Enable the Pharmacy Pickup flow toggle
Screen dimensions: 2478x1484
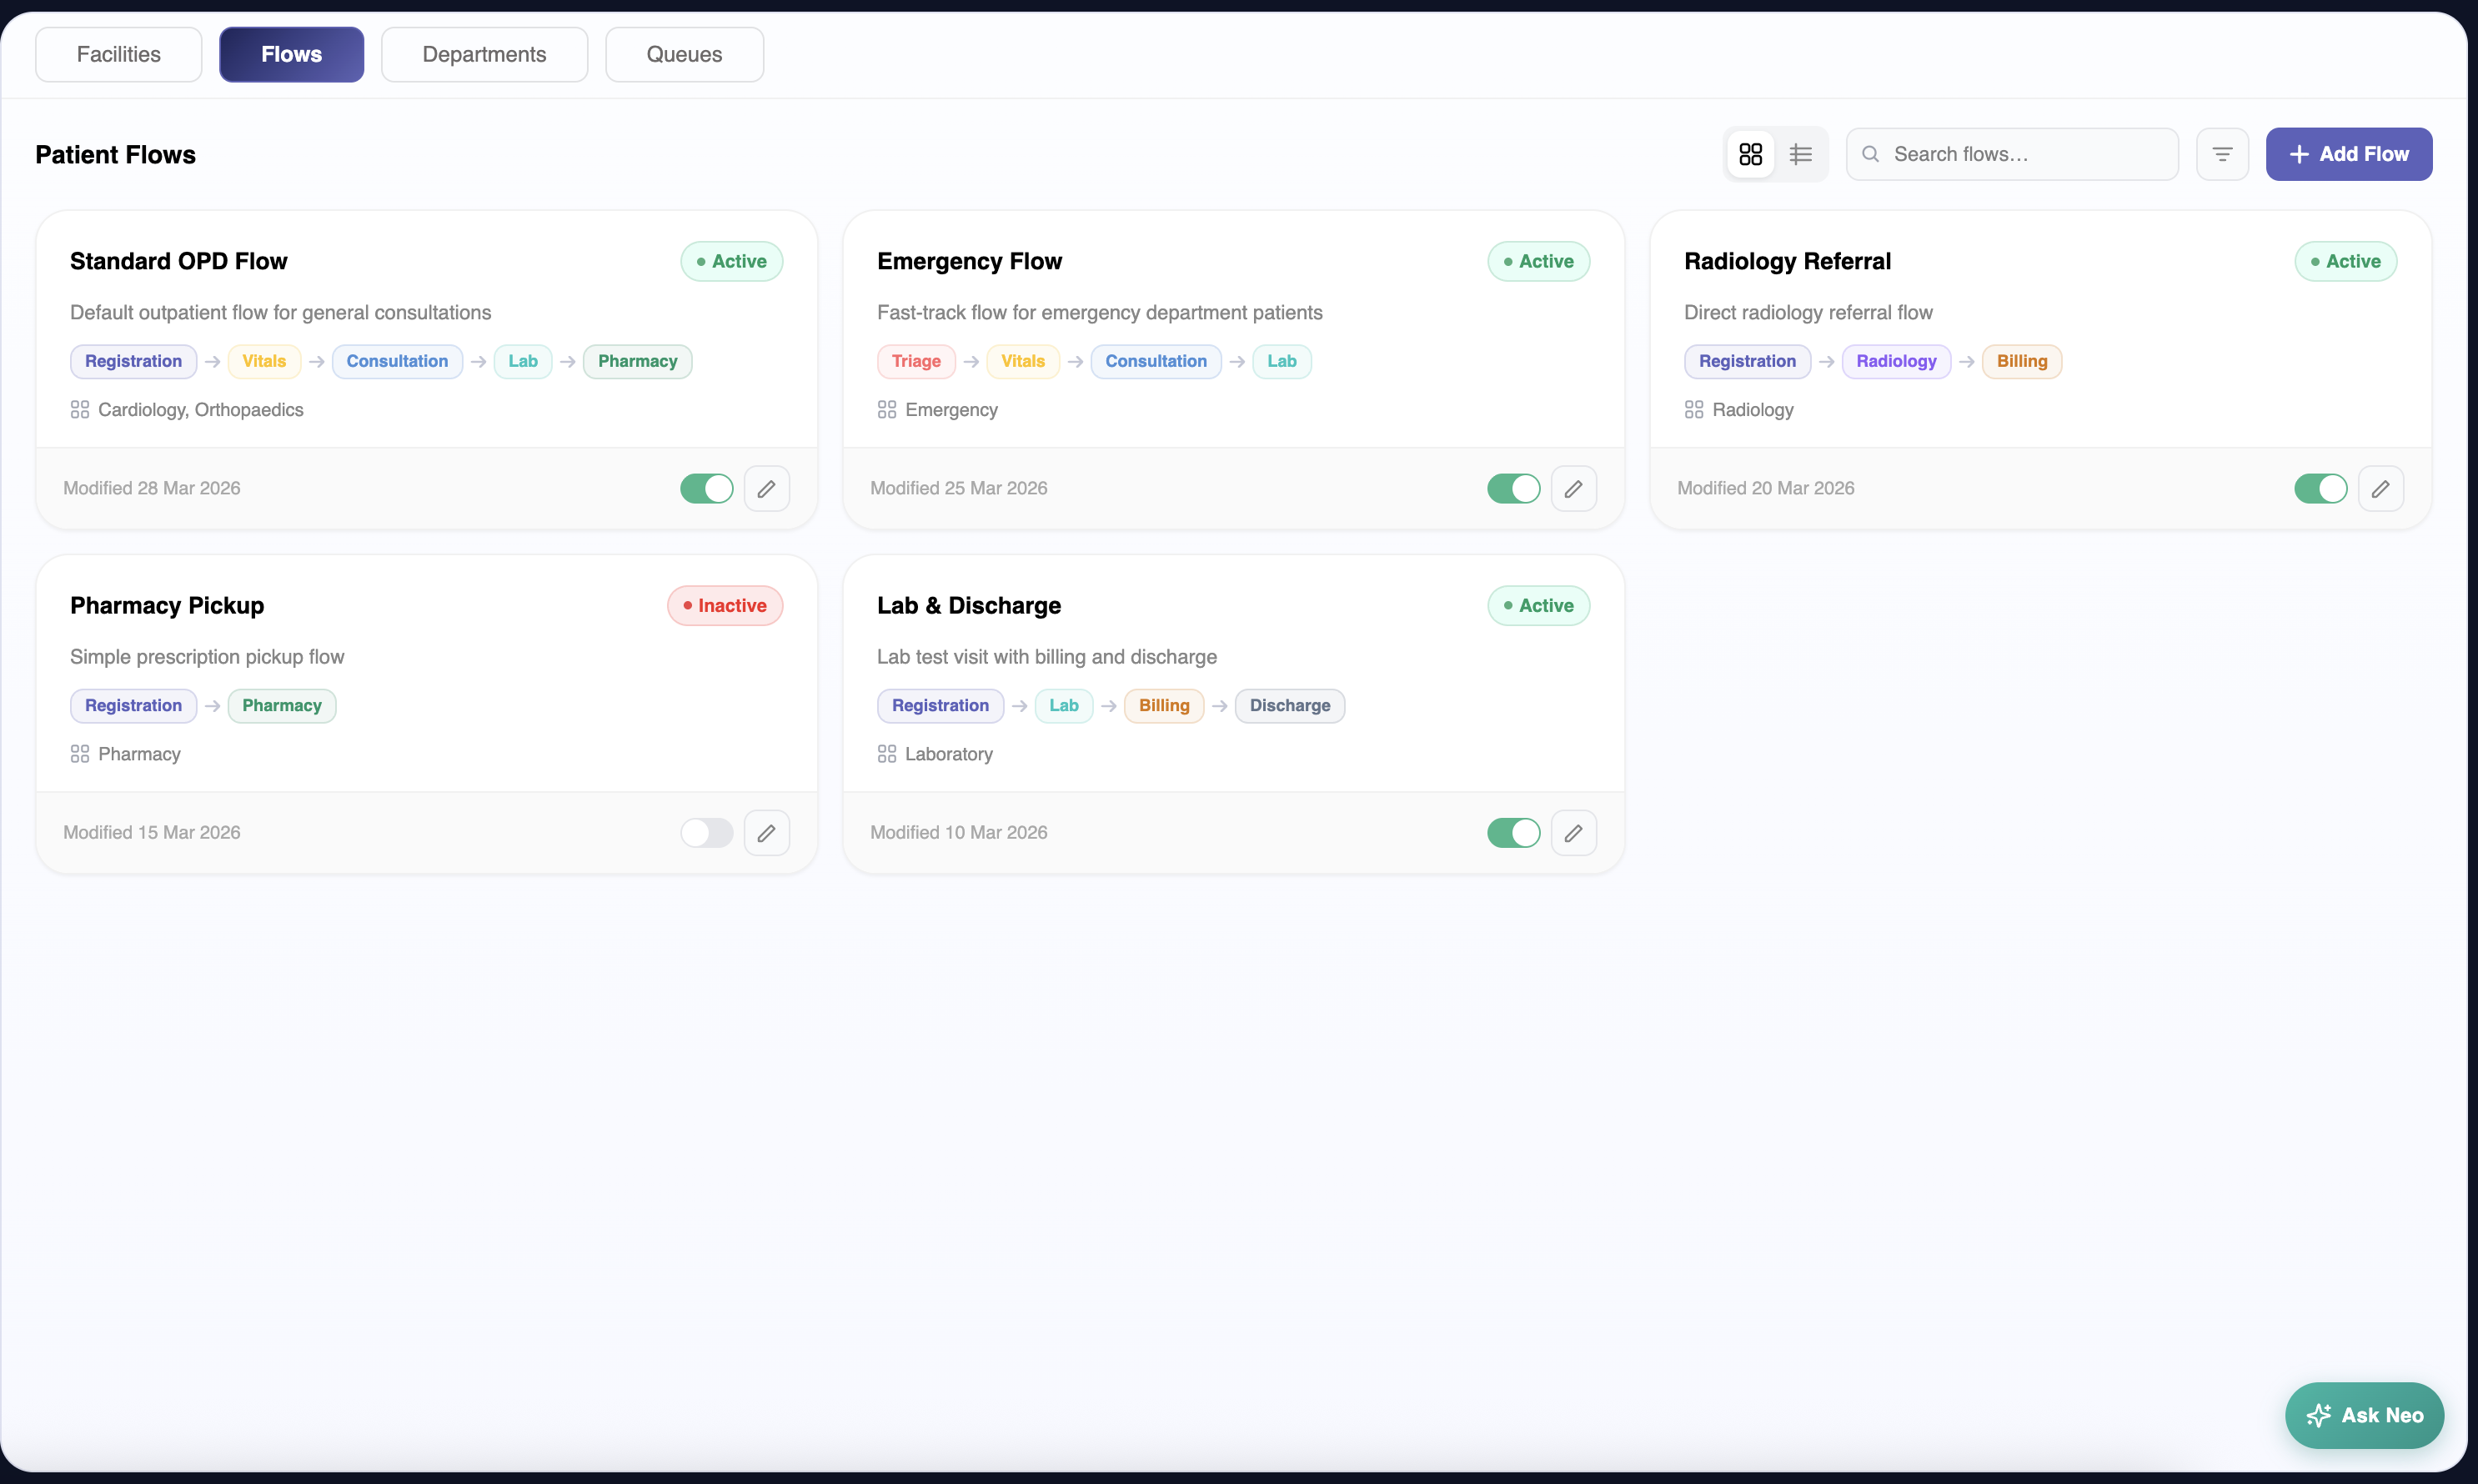[706, 833]
